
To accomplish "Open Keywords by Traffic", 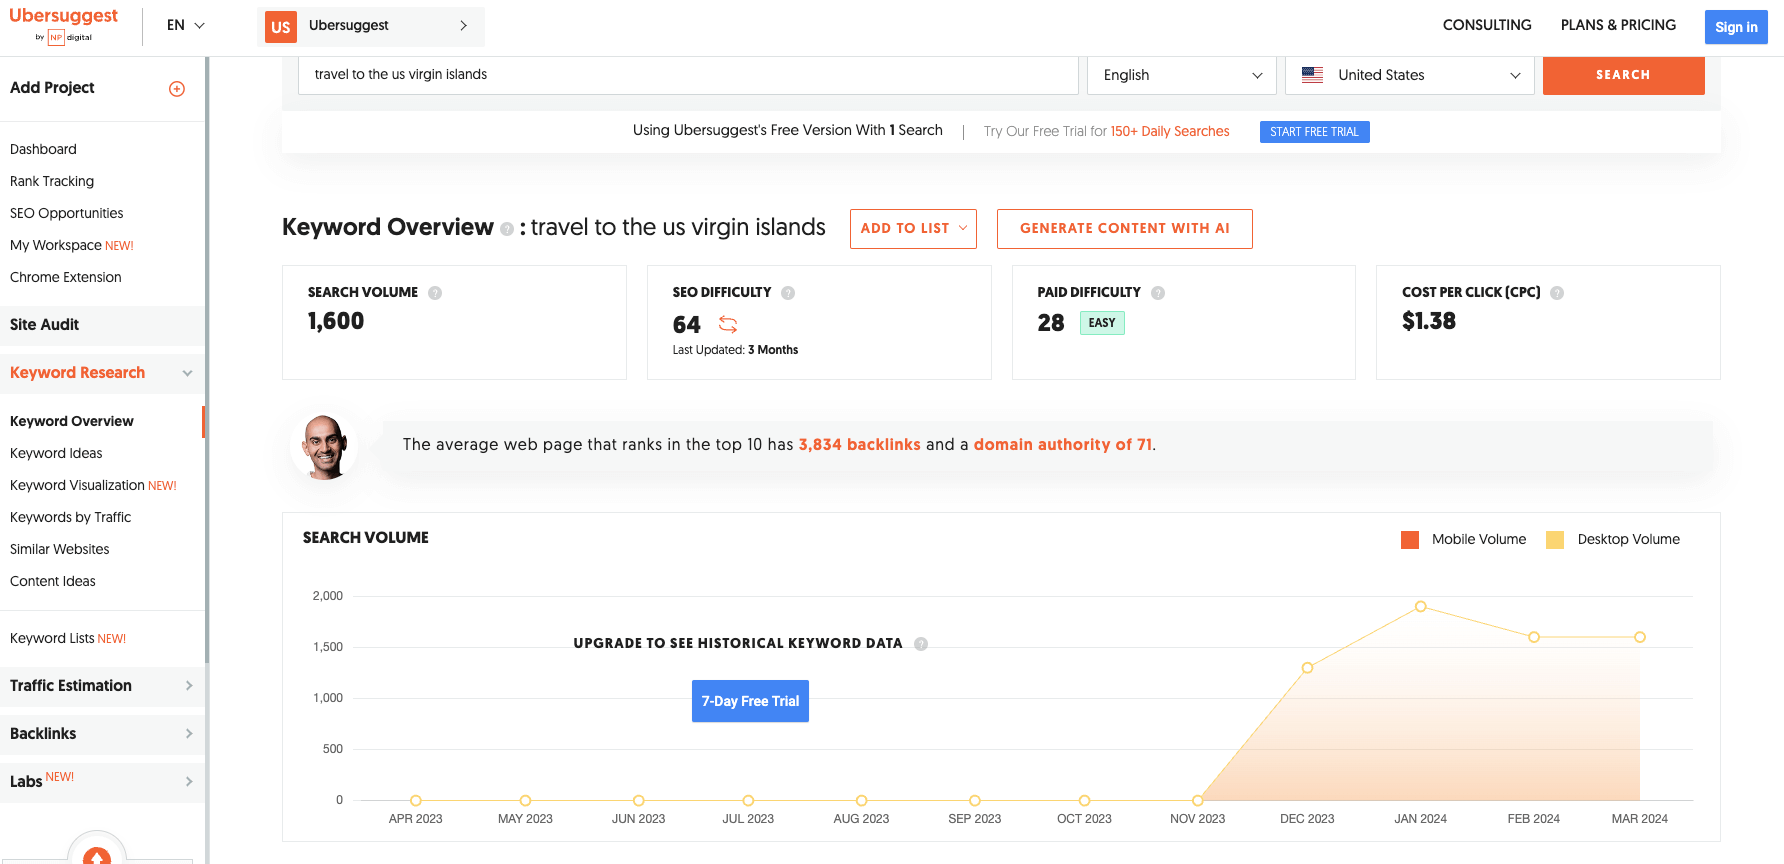I will point(70,517).
